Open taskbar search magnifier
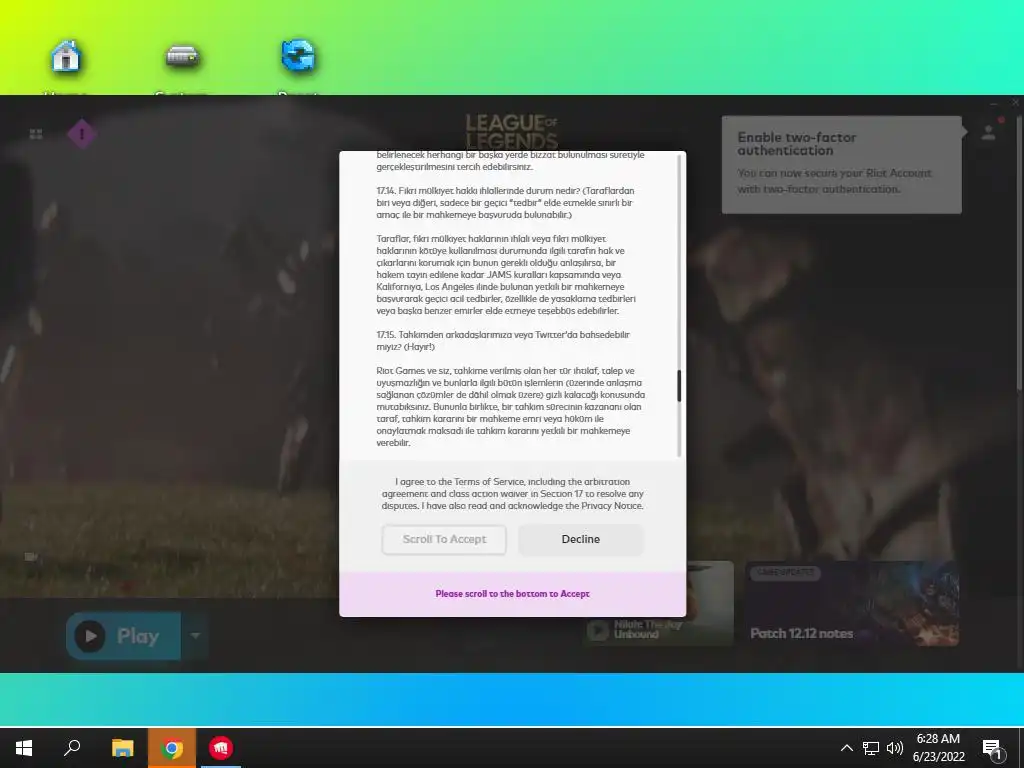This screenshot has height=768, width=1024. [x=72, y=748]
